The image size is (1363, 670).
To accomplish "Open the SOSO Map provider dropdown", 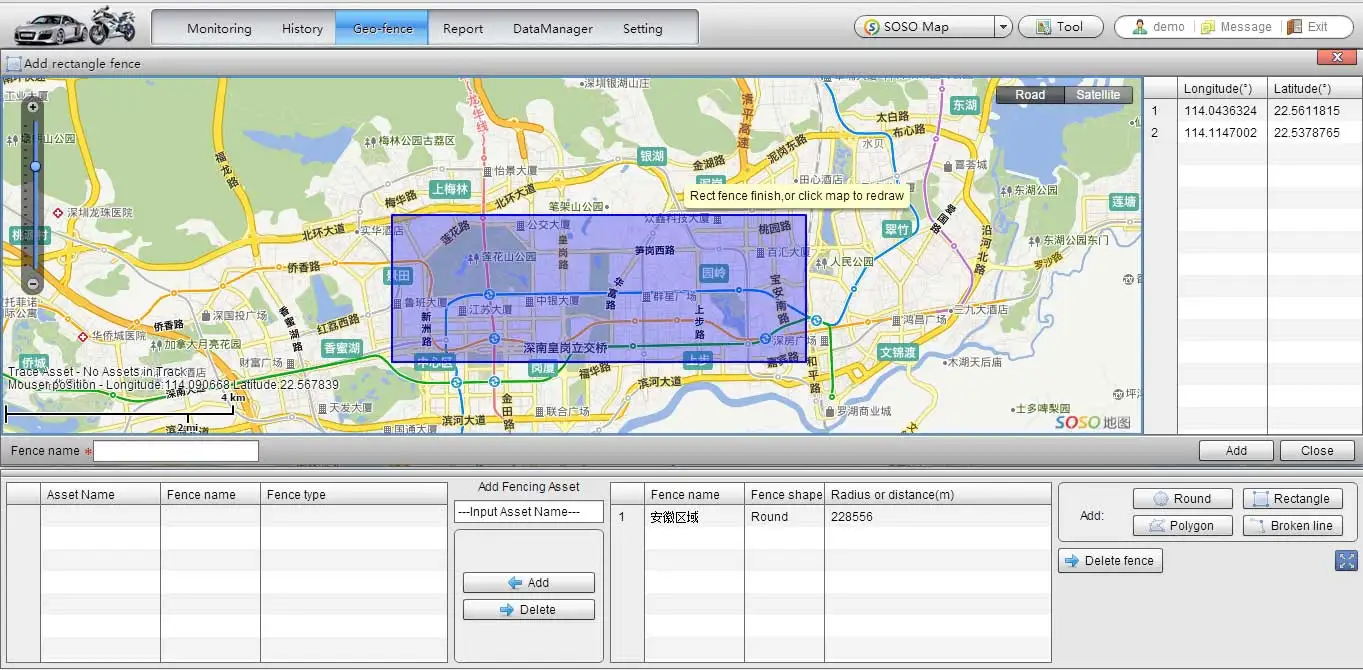I will click(1003, 26).
